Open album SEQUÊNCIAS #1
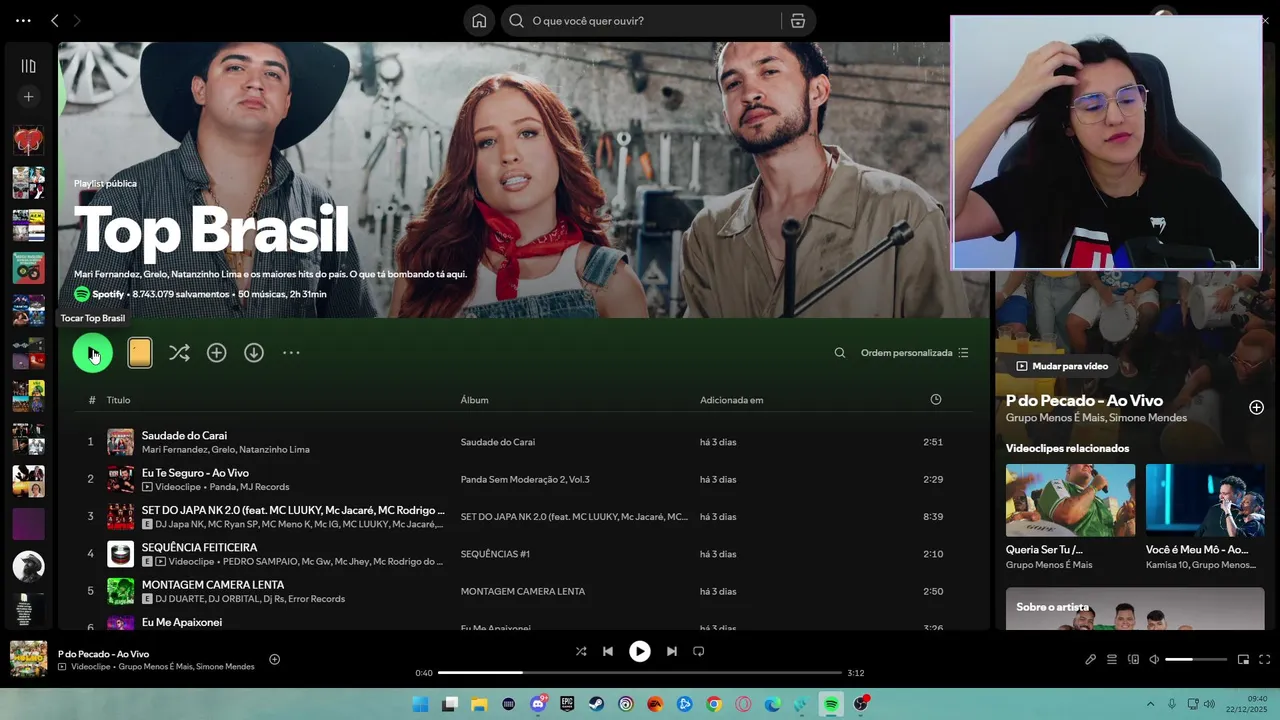This screenshot has height=720, width=1280. tap(495, 554)
